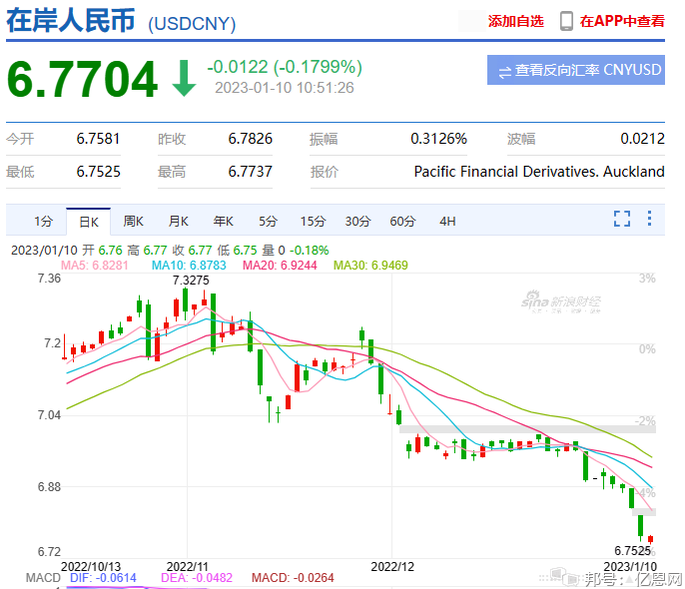Click the 6.7525 low price marker on chart

633,551
